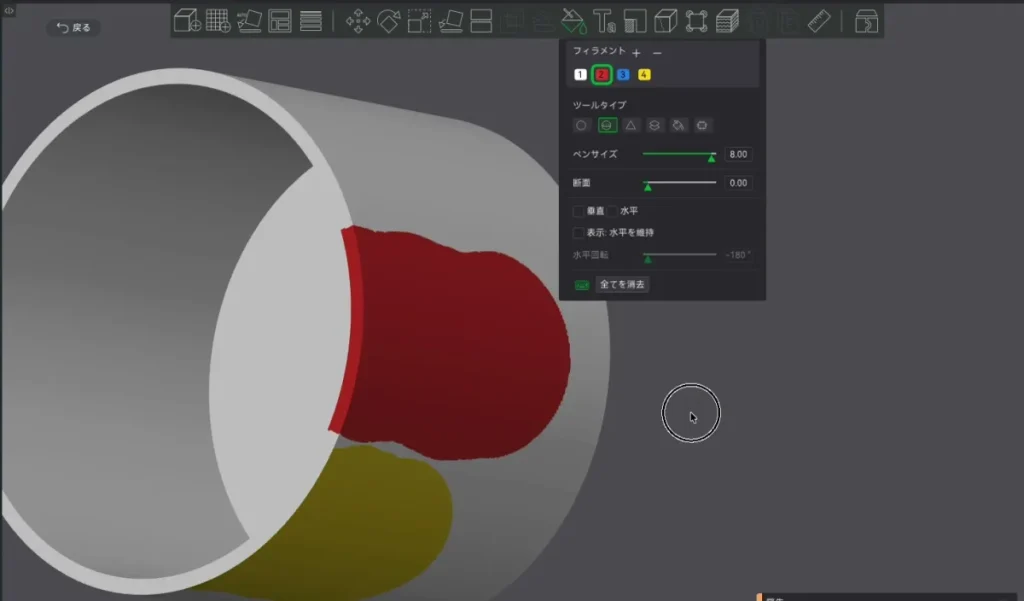Select yellow filament 4 swatch

click(x=644, y=74)
